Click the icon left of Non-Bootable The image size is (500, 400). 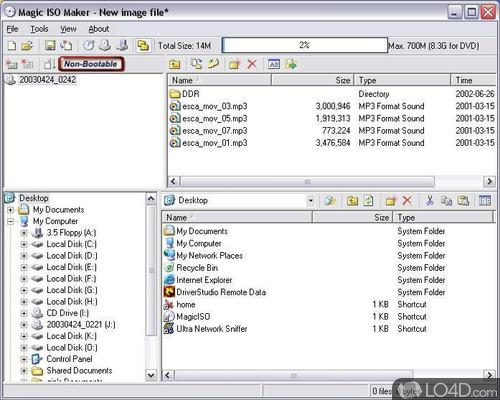tap(50, 64)
